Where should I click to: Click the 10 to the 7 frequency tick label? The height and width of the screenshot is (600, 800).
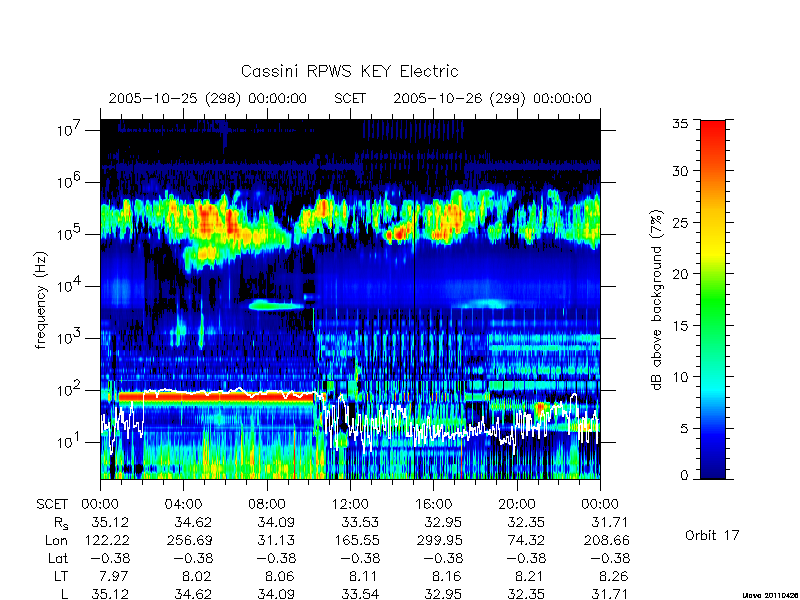click(69, 130)
